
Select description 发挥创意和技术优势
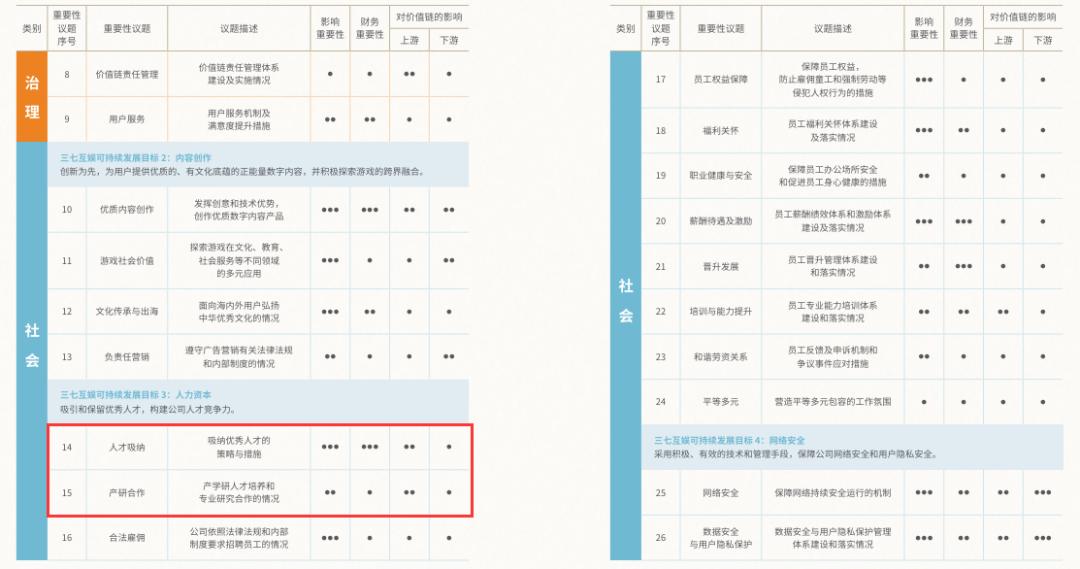[x=239, y=209]
